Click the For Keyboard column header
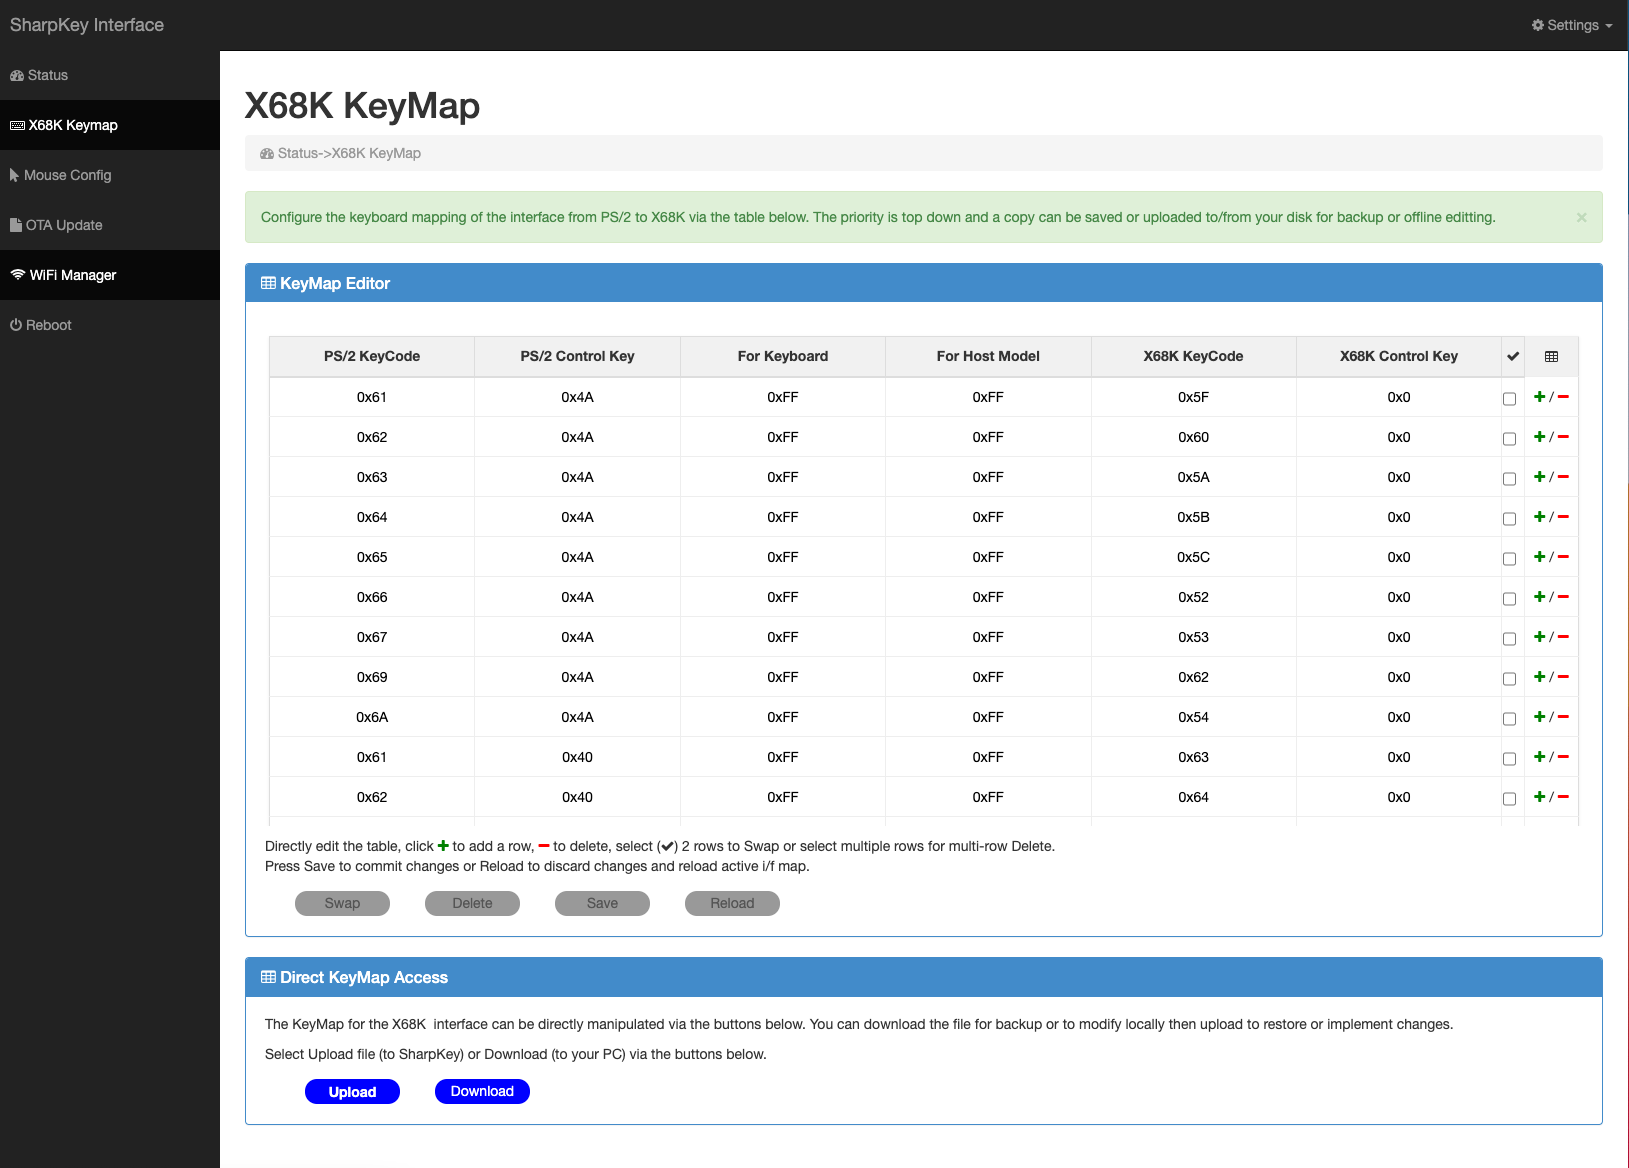This screenshot has width=1629, height=1168. click(783, 356)
